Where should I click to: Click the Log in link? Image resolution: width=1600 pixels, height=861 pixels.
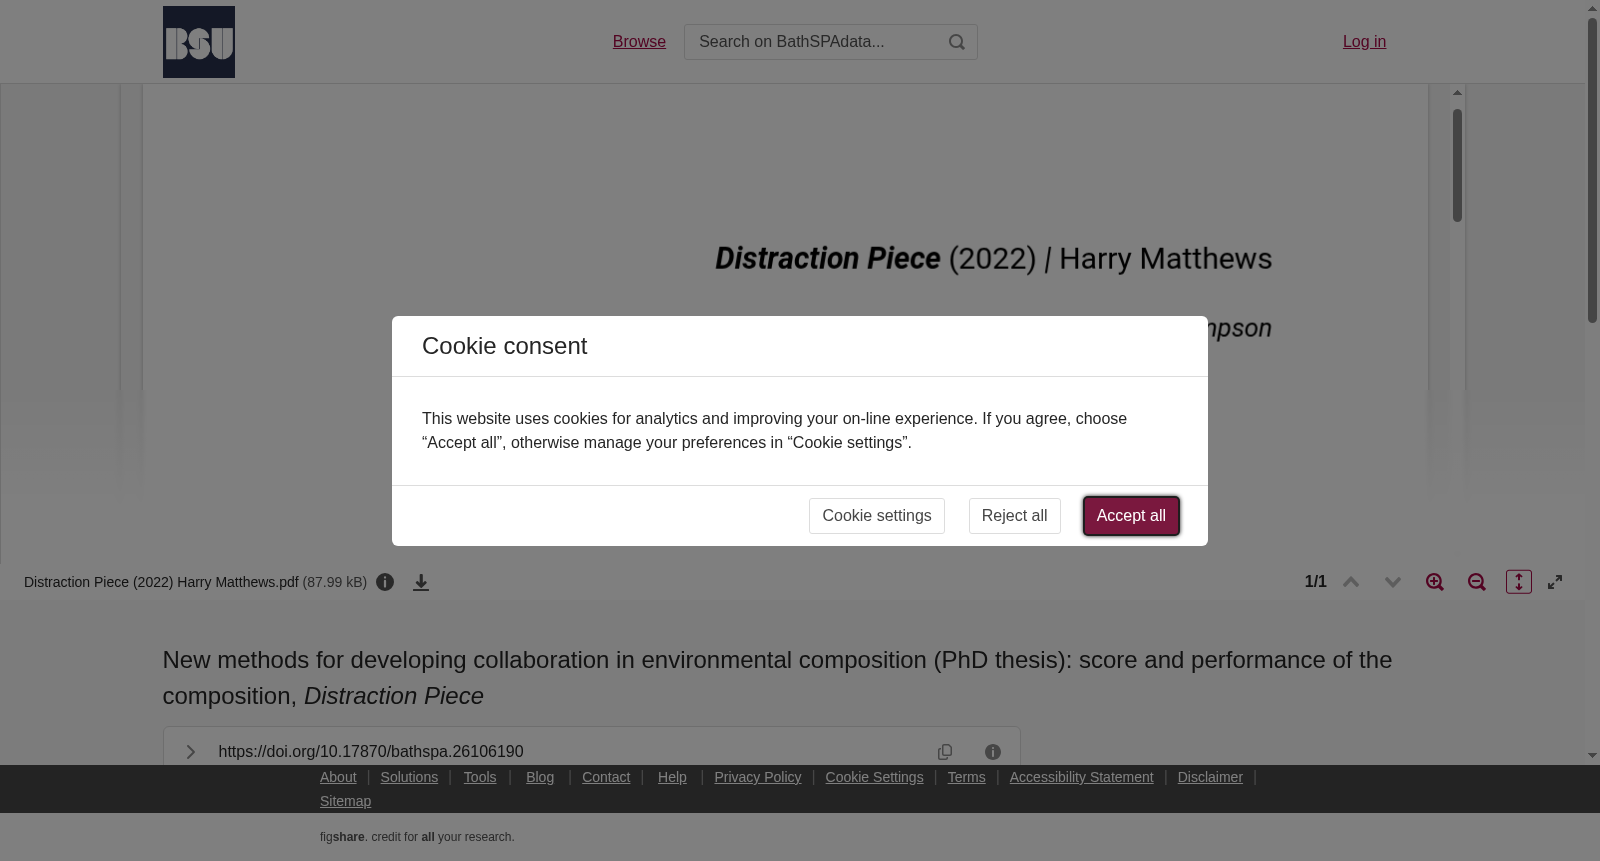coord(1364,42)
